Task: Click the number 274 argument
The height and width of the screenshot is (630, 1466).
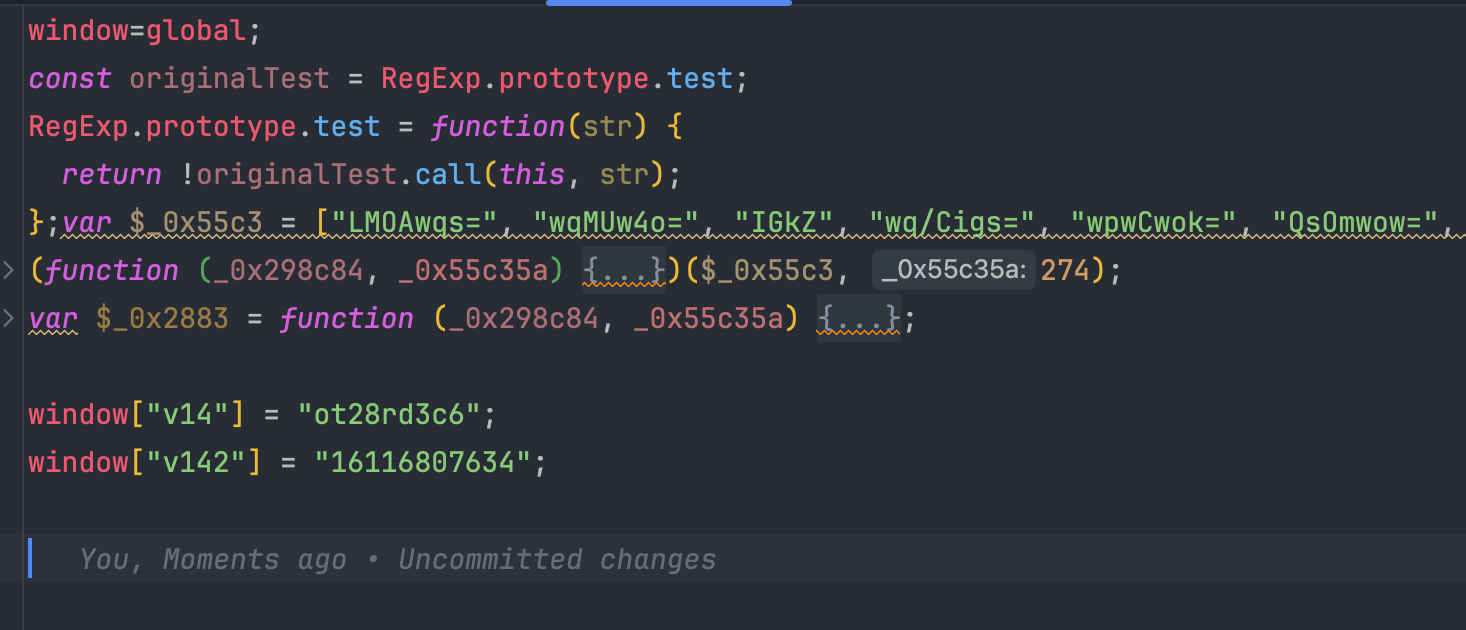Action: 1065,270
